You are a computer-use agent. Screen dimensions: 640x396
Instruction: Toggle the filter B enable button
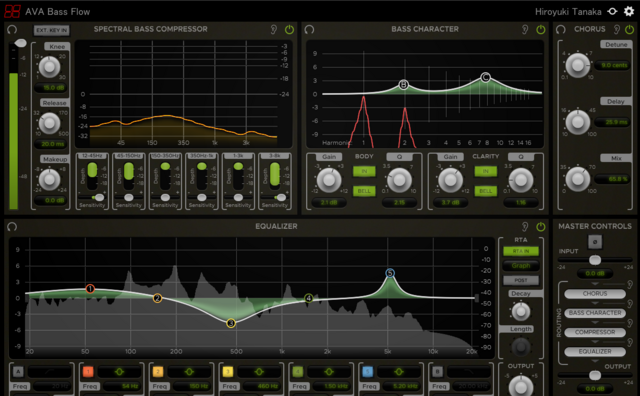click(x=437, y=372)
